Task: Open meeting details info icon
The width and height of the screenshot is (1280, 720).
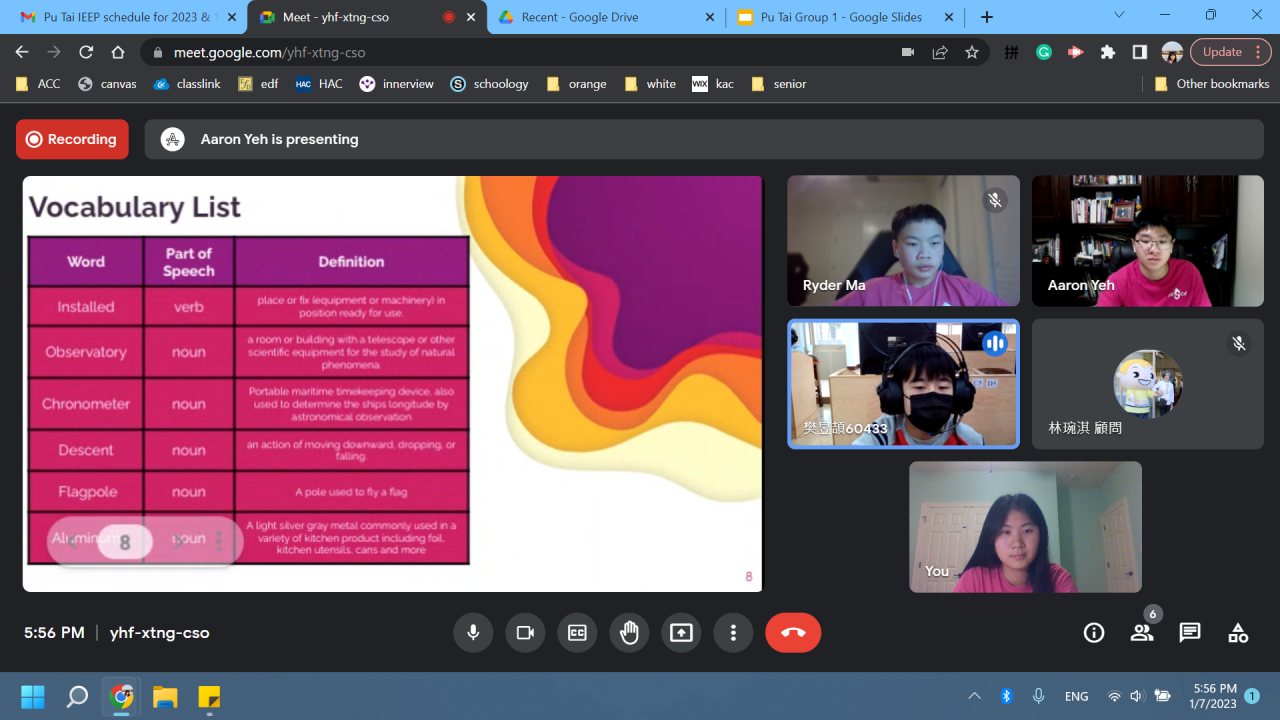Action: [x=1094, y=633]
